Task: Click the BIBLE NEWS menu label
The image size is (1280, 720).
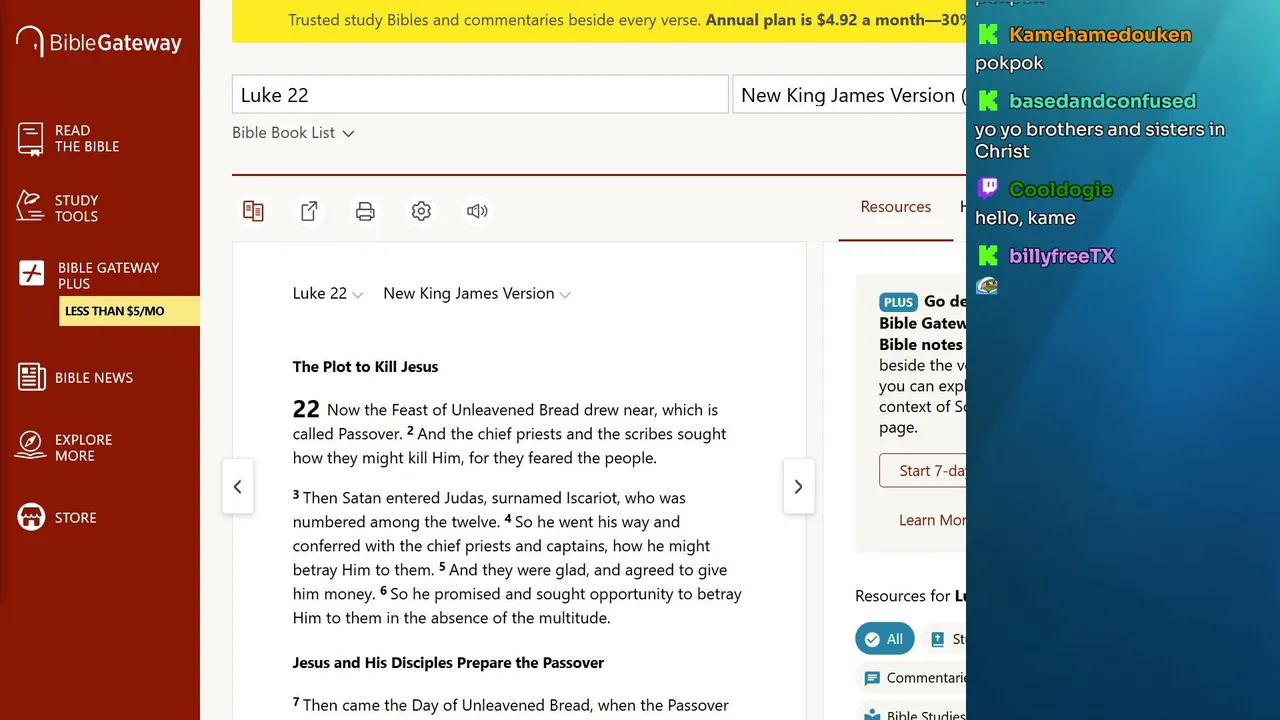Action: tap(94, 378)
